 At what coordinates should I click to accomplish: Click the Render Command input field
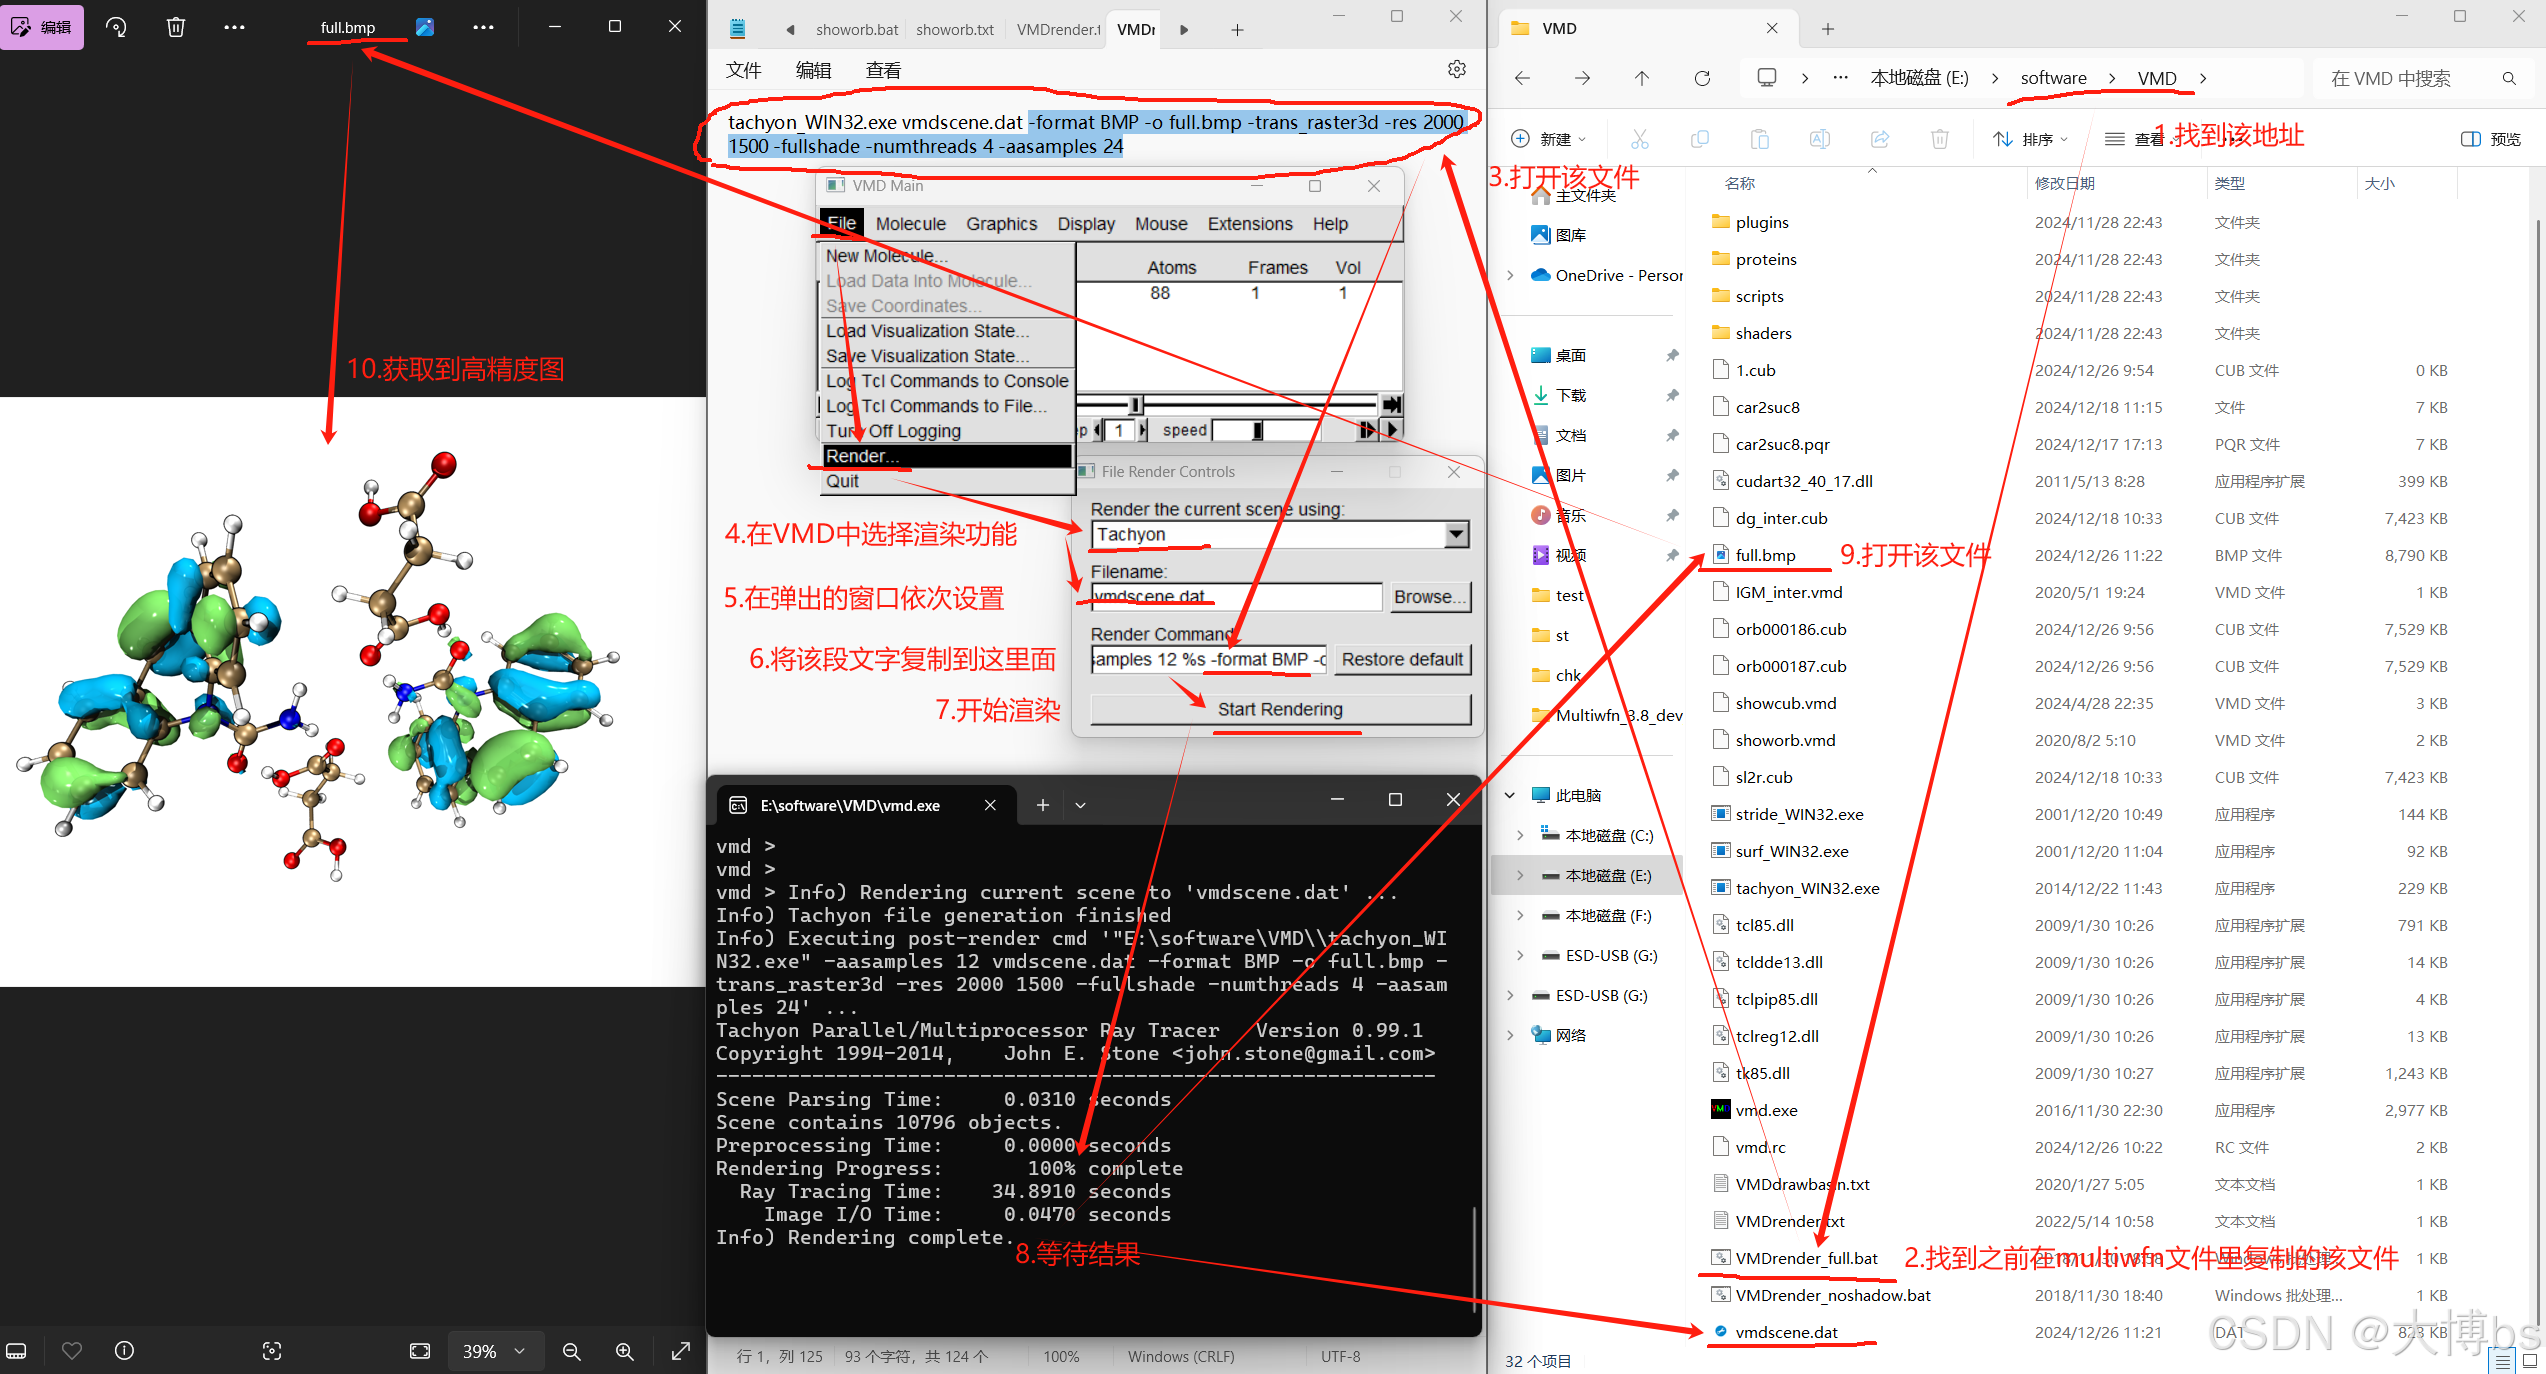point(1208,660)
